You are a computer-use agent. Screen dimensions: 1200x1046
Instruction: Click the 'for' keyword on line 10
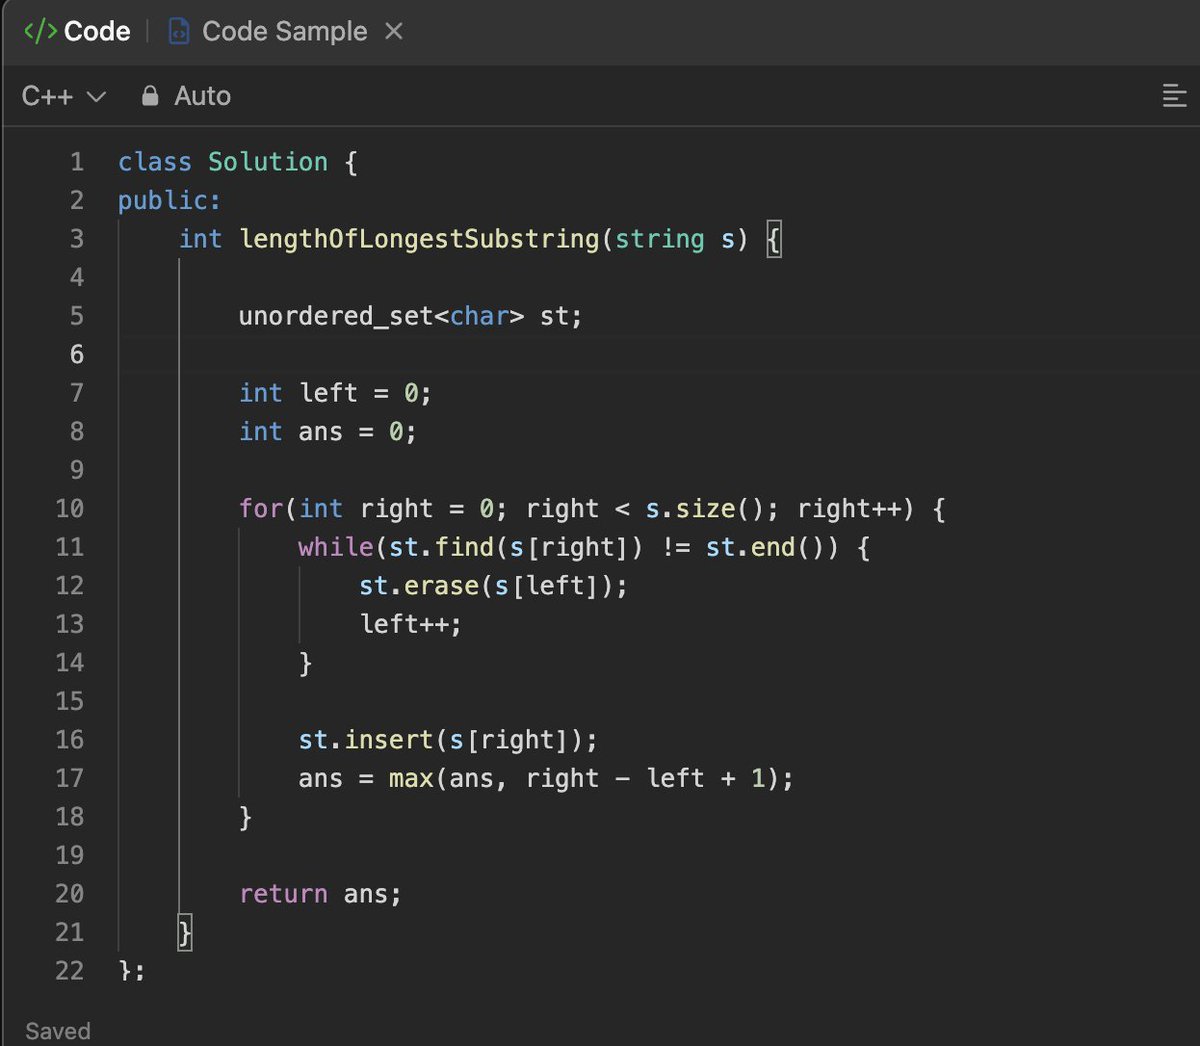pyautogui.click(x=261, y=508)
